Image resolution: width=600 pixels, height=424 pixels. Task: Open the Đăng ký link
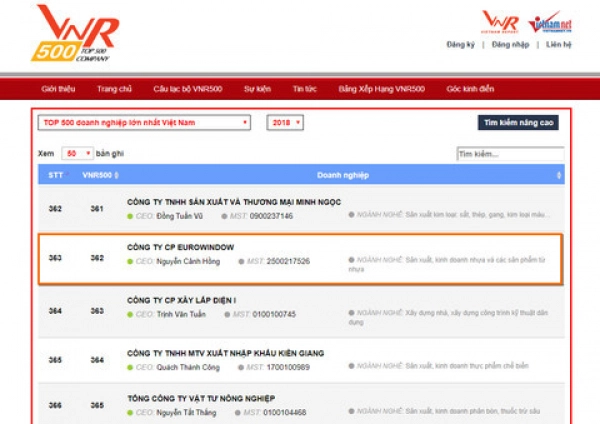coord(460,45)
